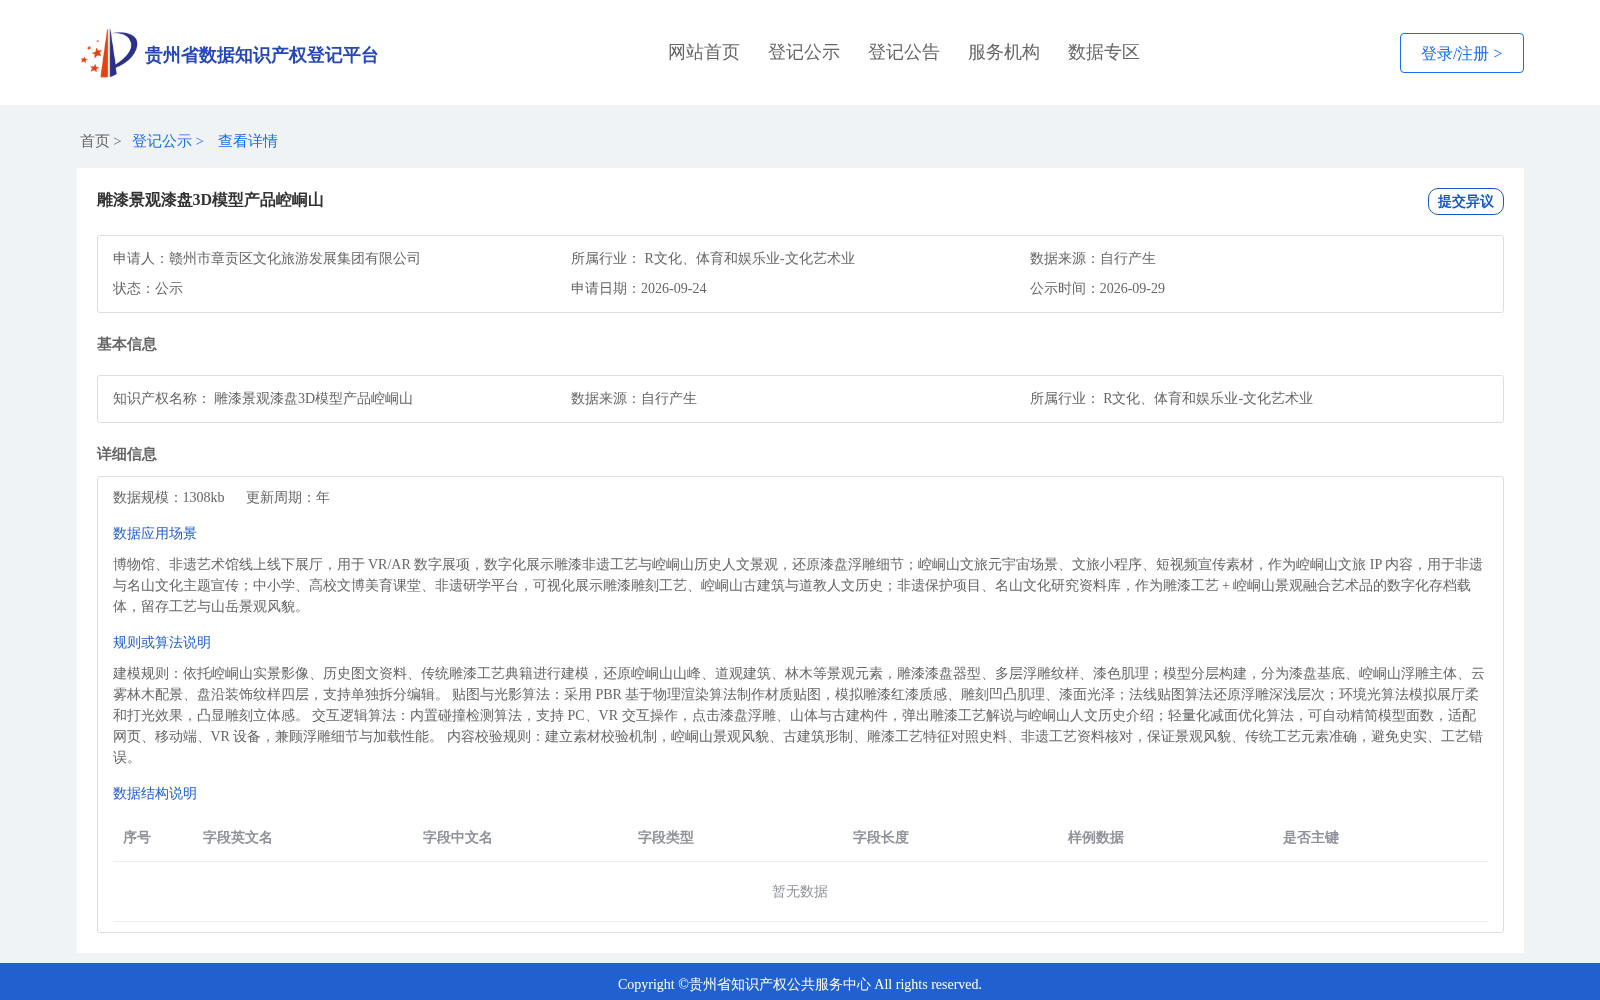
Task: Open 网站首页 navigation item
Action: pos(704,52)
